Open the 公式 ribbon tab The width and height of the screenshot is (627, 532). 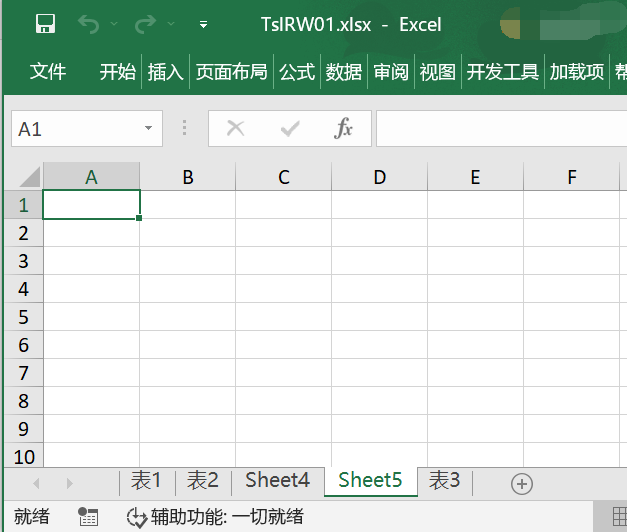pos(297,72)
